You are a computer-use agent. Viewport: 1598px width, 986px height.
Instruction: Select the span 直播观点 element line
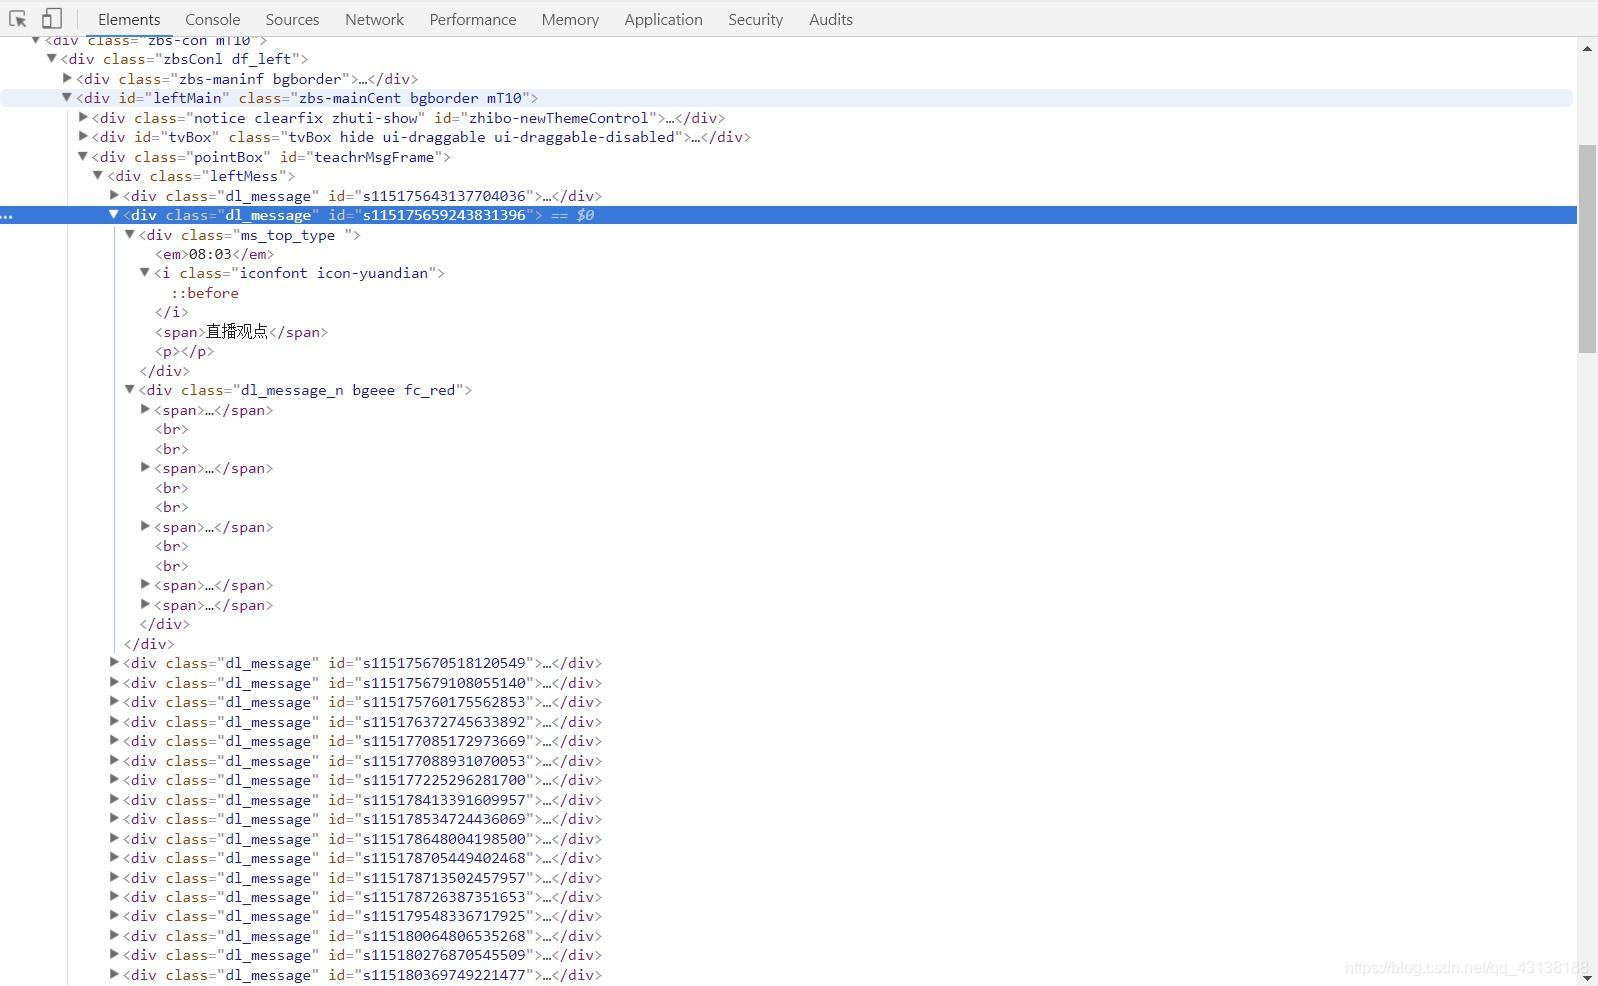point(241,332)
